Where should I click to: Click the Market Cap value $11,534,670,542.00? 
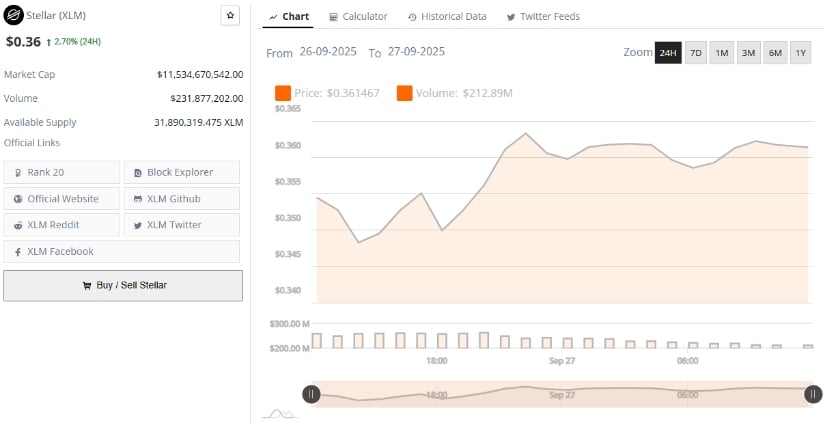[x=200, y=75]
